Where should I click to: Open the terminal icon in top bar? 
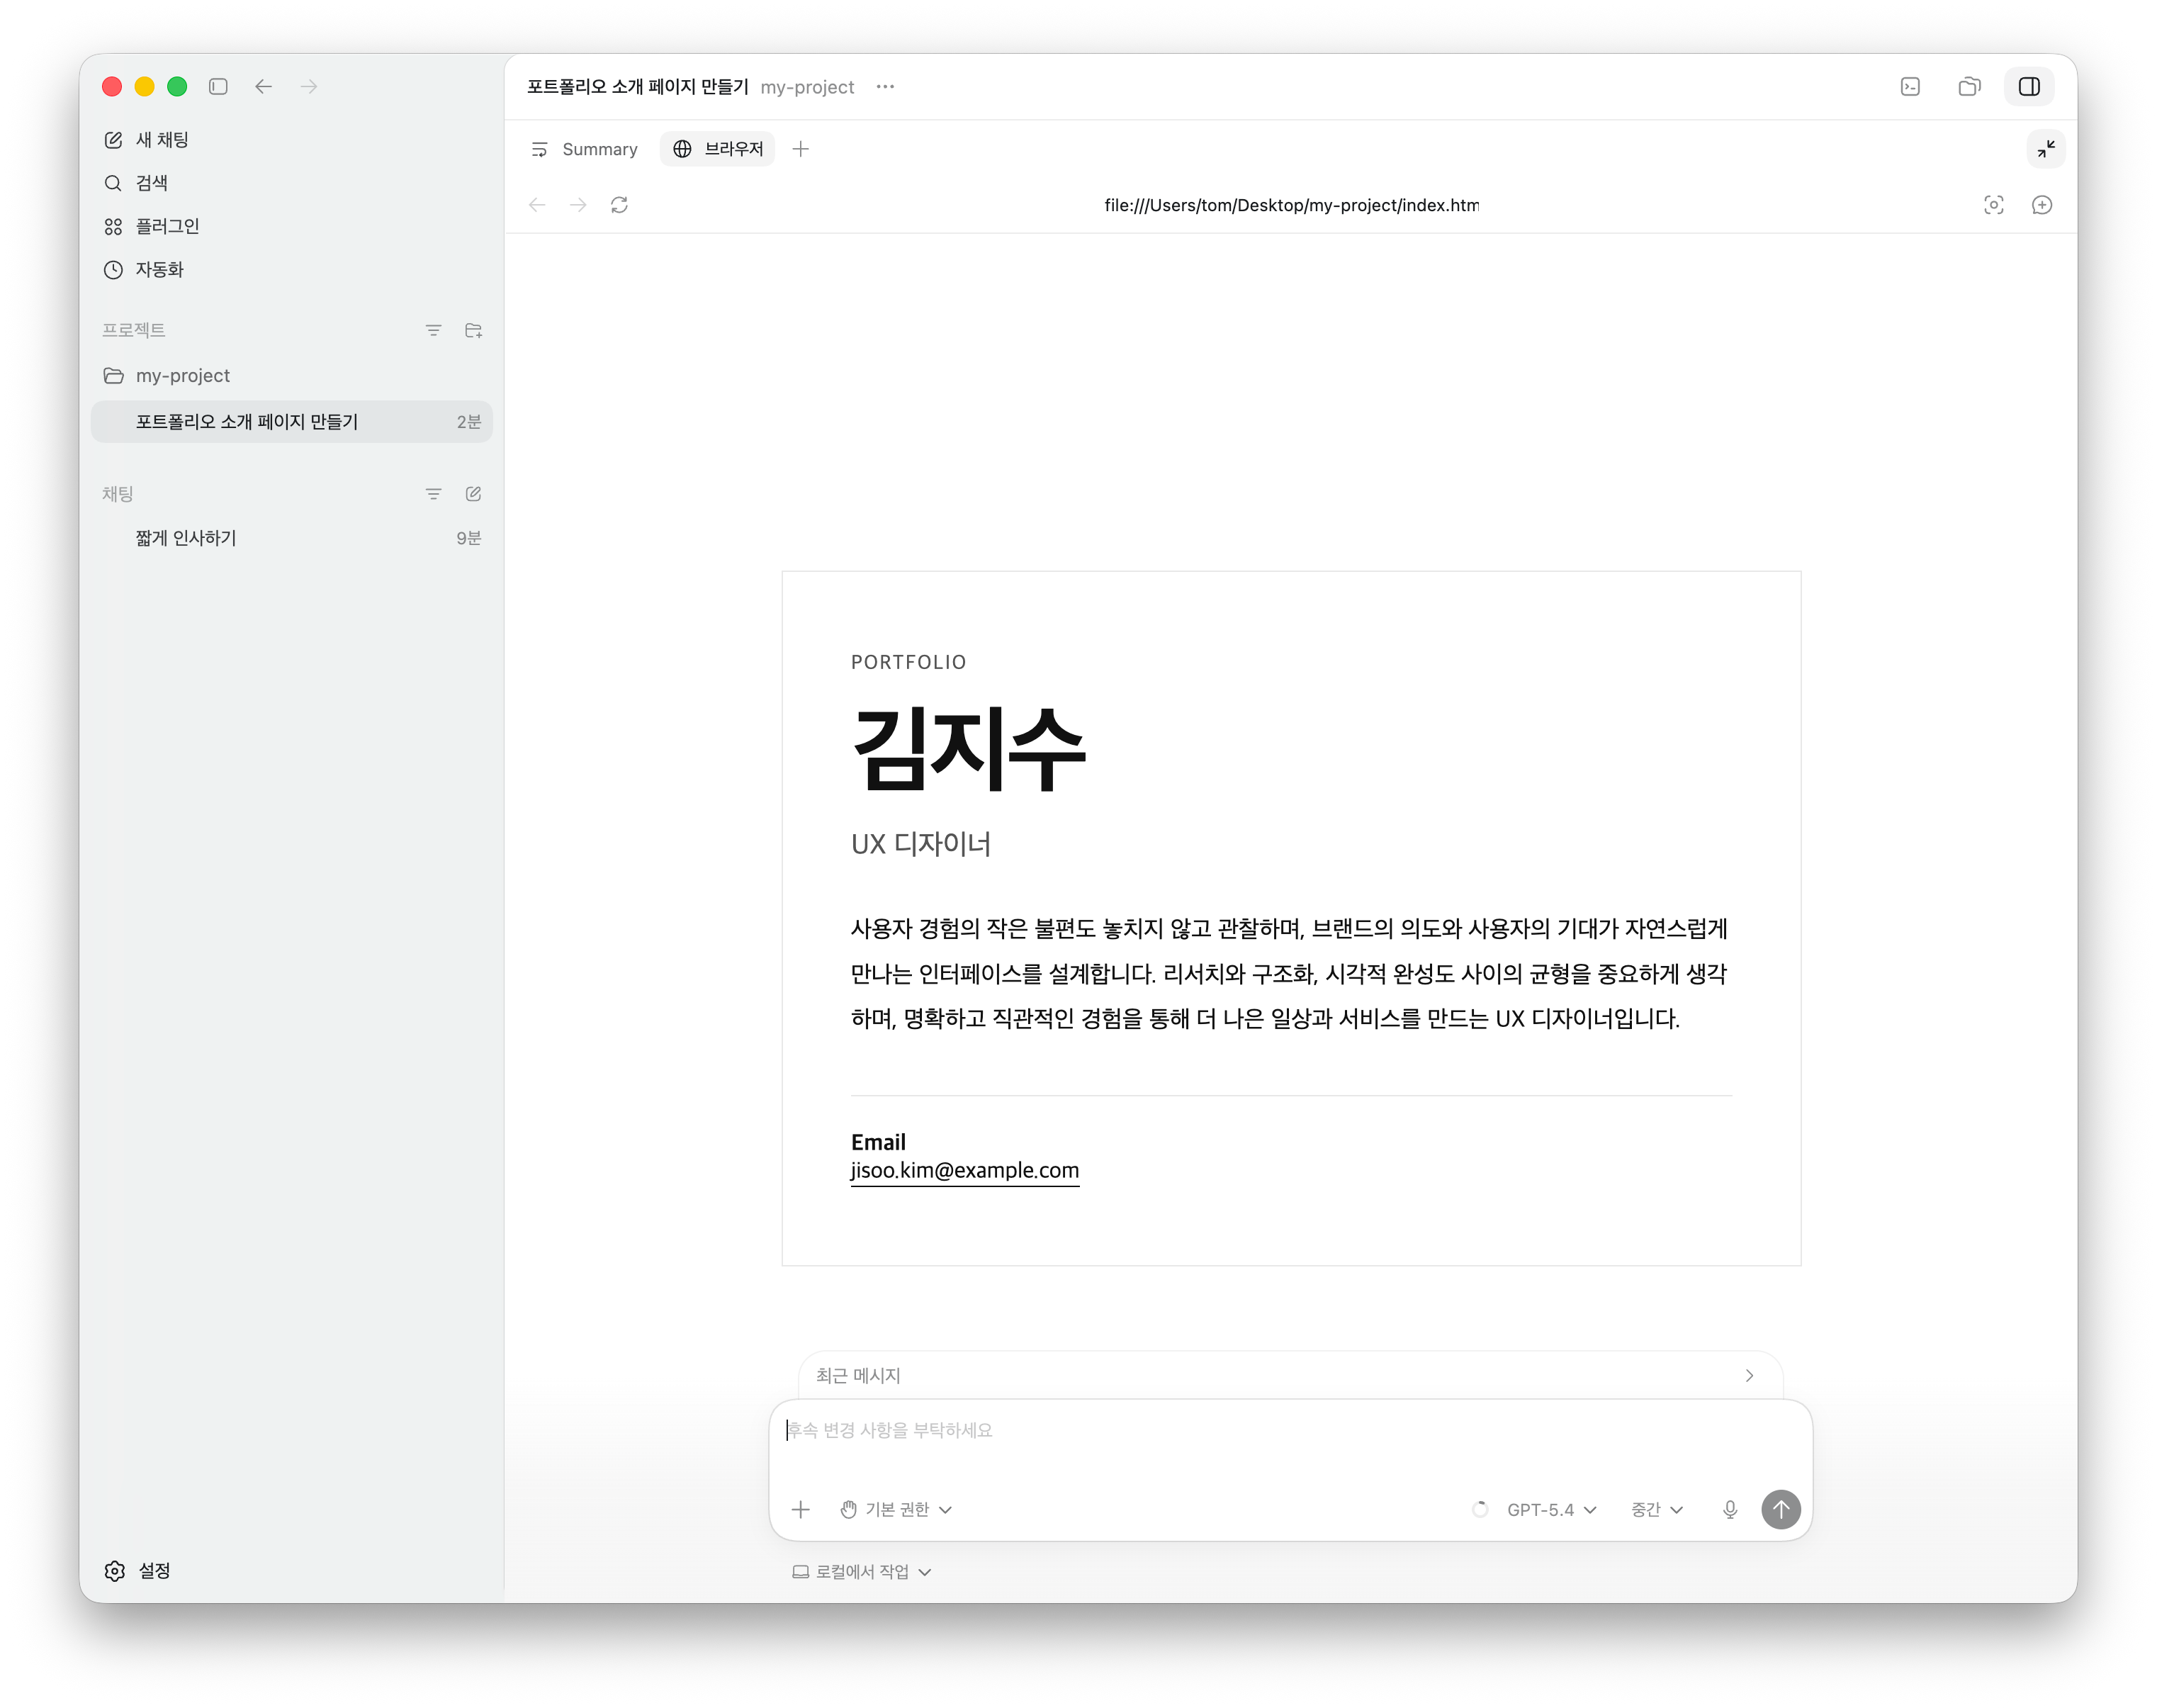pos(1910,87)
